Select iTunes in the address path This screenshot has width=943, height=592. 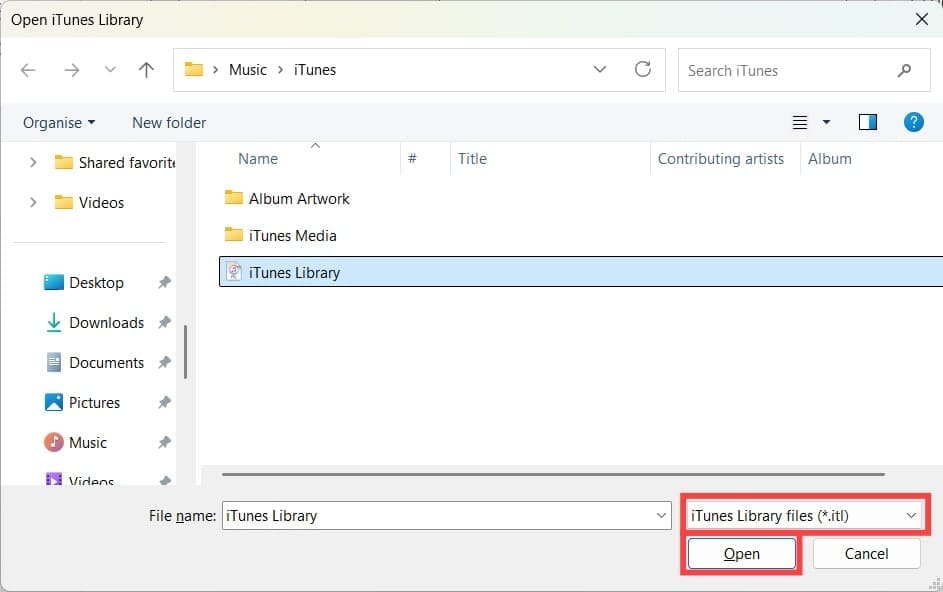tap(315, 70)
